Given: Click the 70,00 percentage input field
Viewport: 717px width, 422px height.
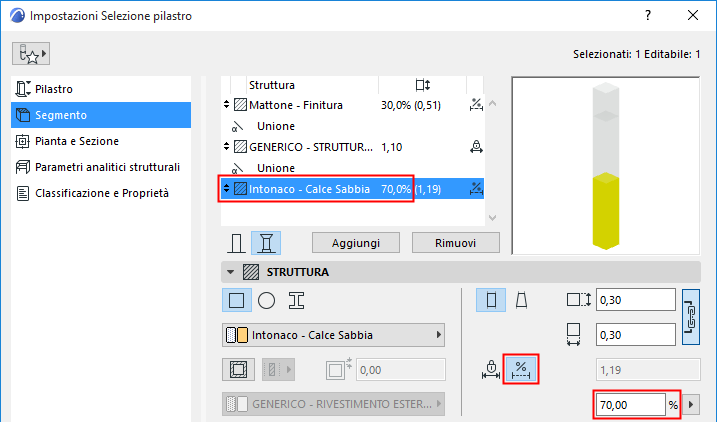Looking at the screenshot, I should 630,405.
